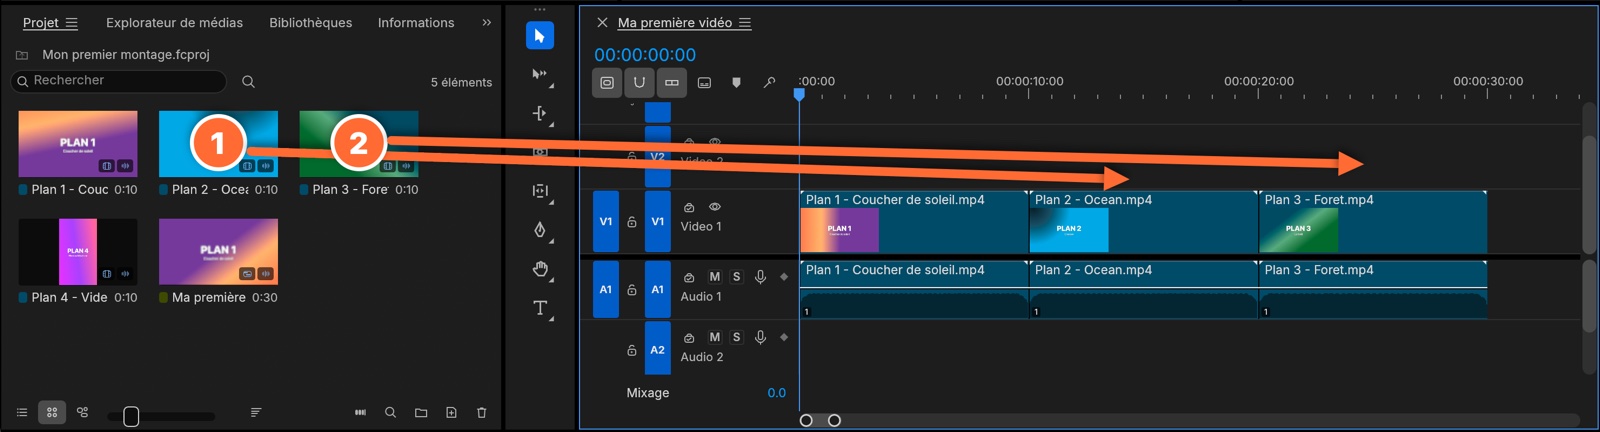Click the keyframe diamond on Audio 1
This screenshot has width=1600, height=432.
[784, 277]
